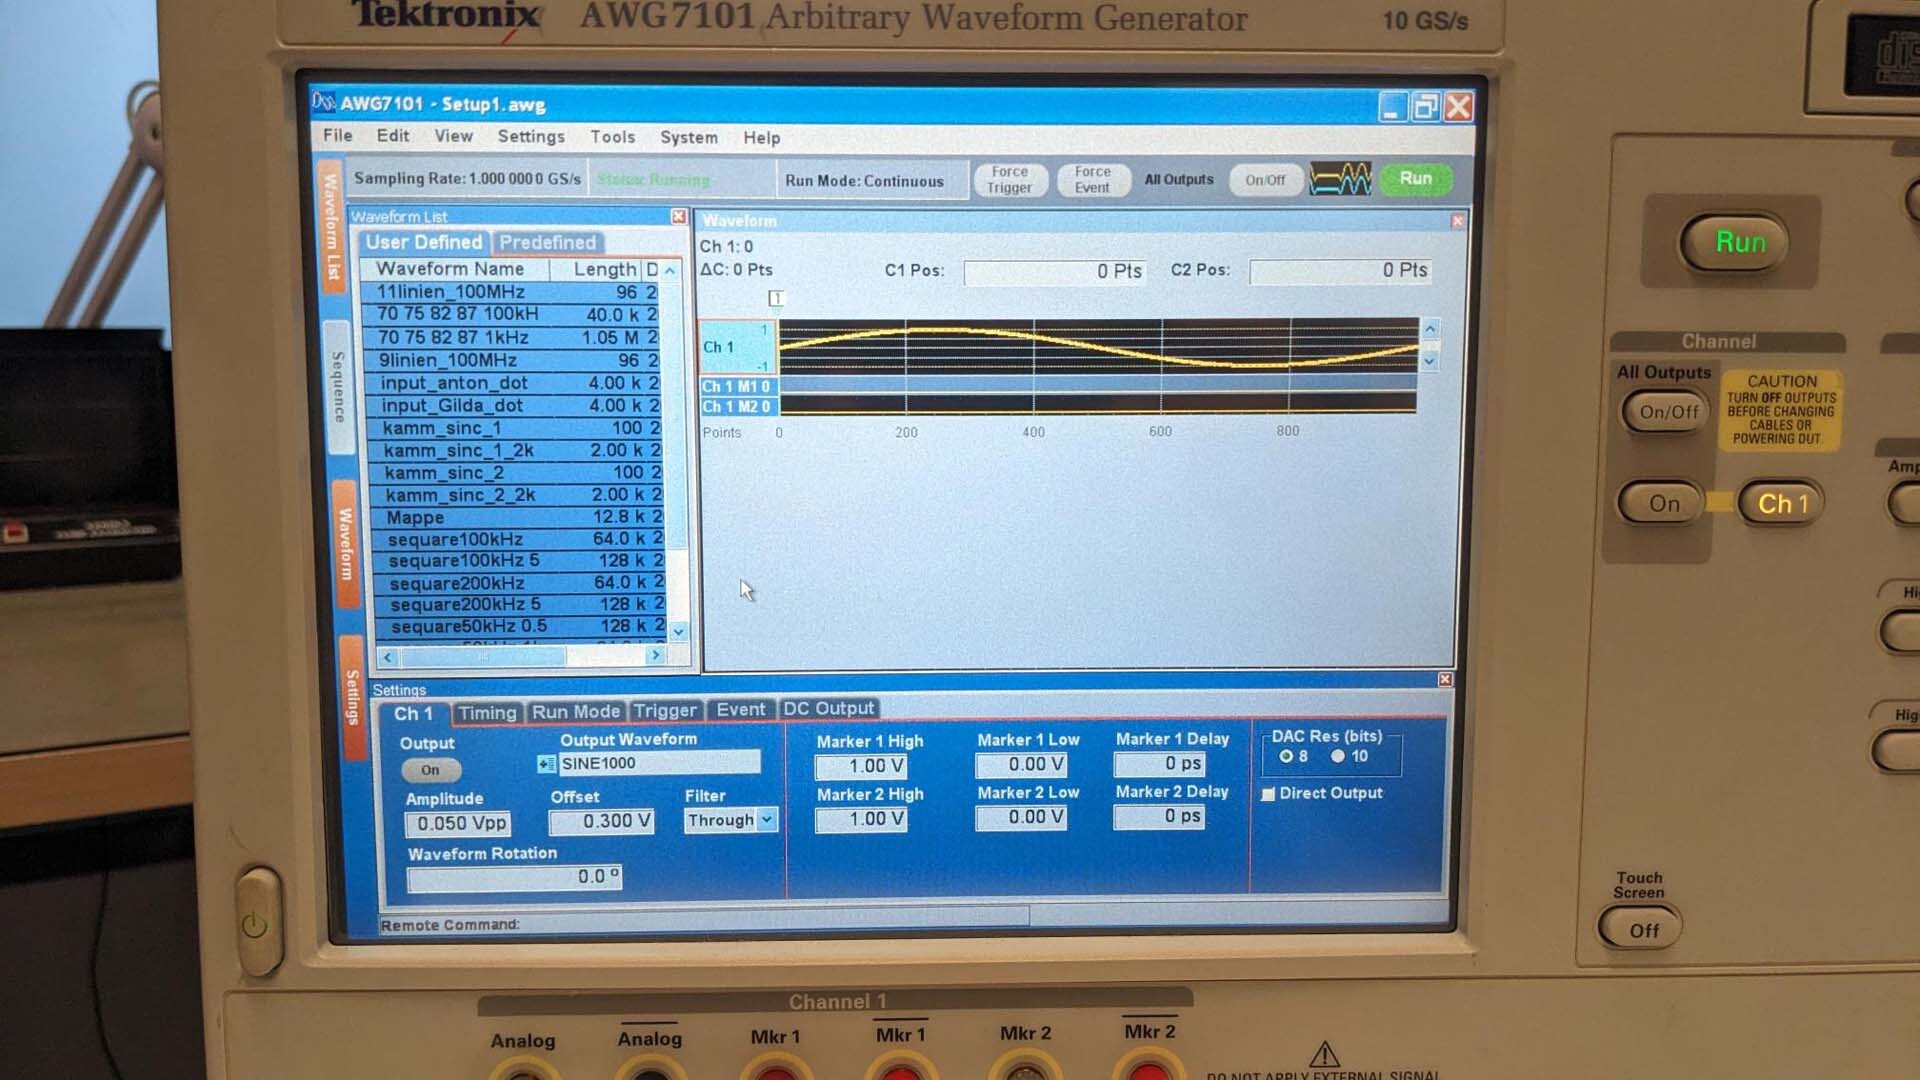Switch to the Event settings tab
The height and width of the screenshot is (1080, 1920).
[741, 710]
